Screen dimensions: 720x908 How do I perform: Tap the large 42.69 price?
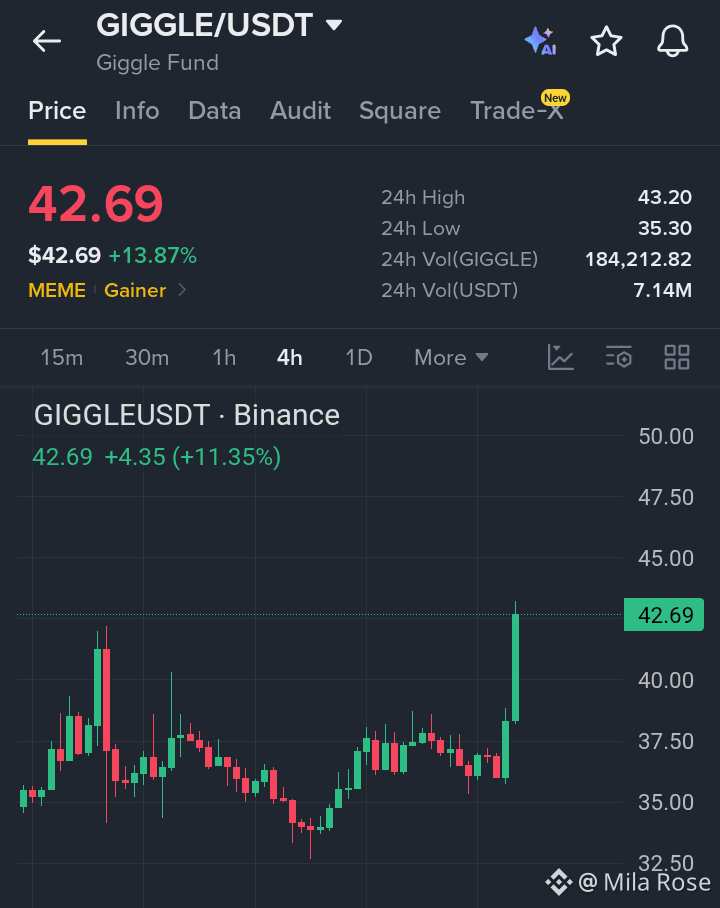[96, 204]
